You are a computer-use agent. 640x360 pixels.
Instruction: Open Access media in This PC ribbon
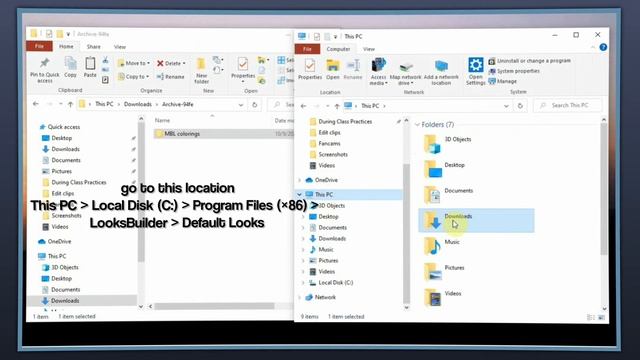[x=378, y=71]
